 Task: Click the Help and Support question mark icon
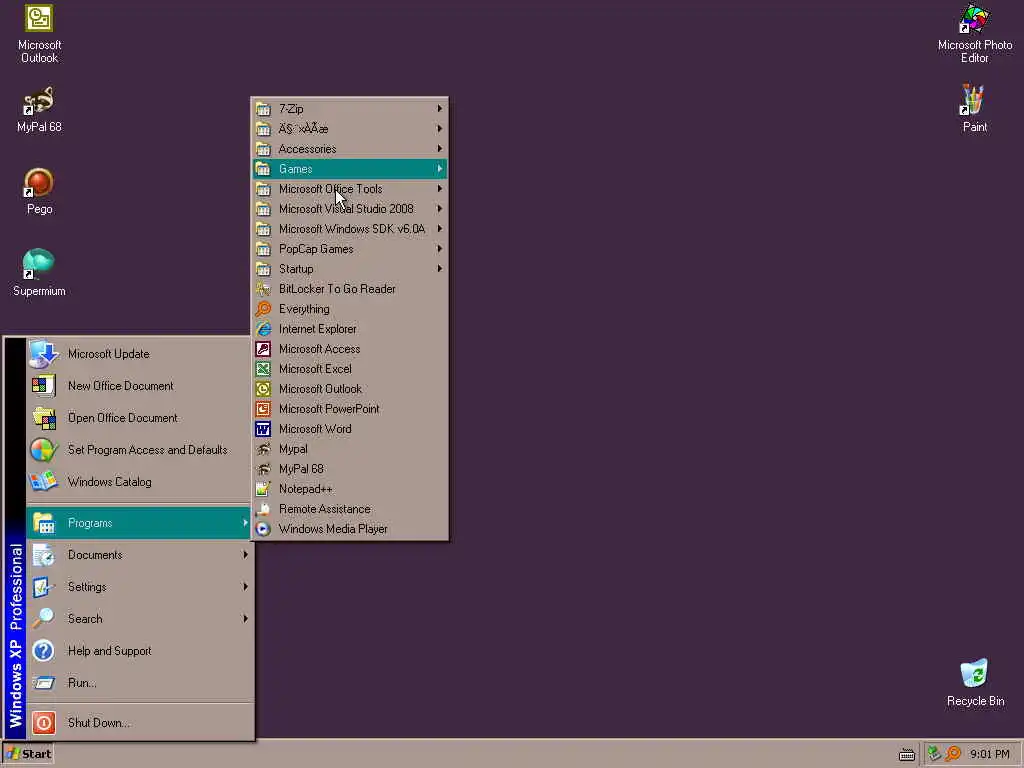coord(44,650)
